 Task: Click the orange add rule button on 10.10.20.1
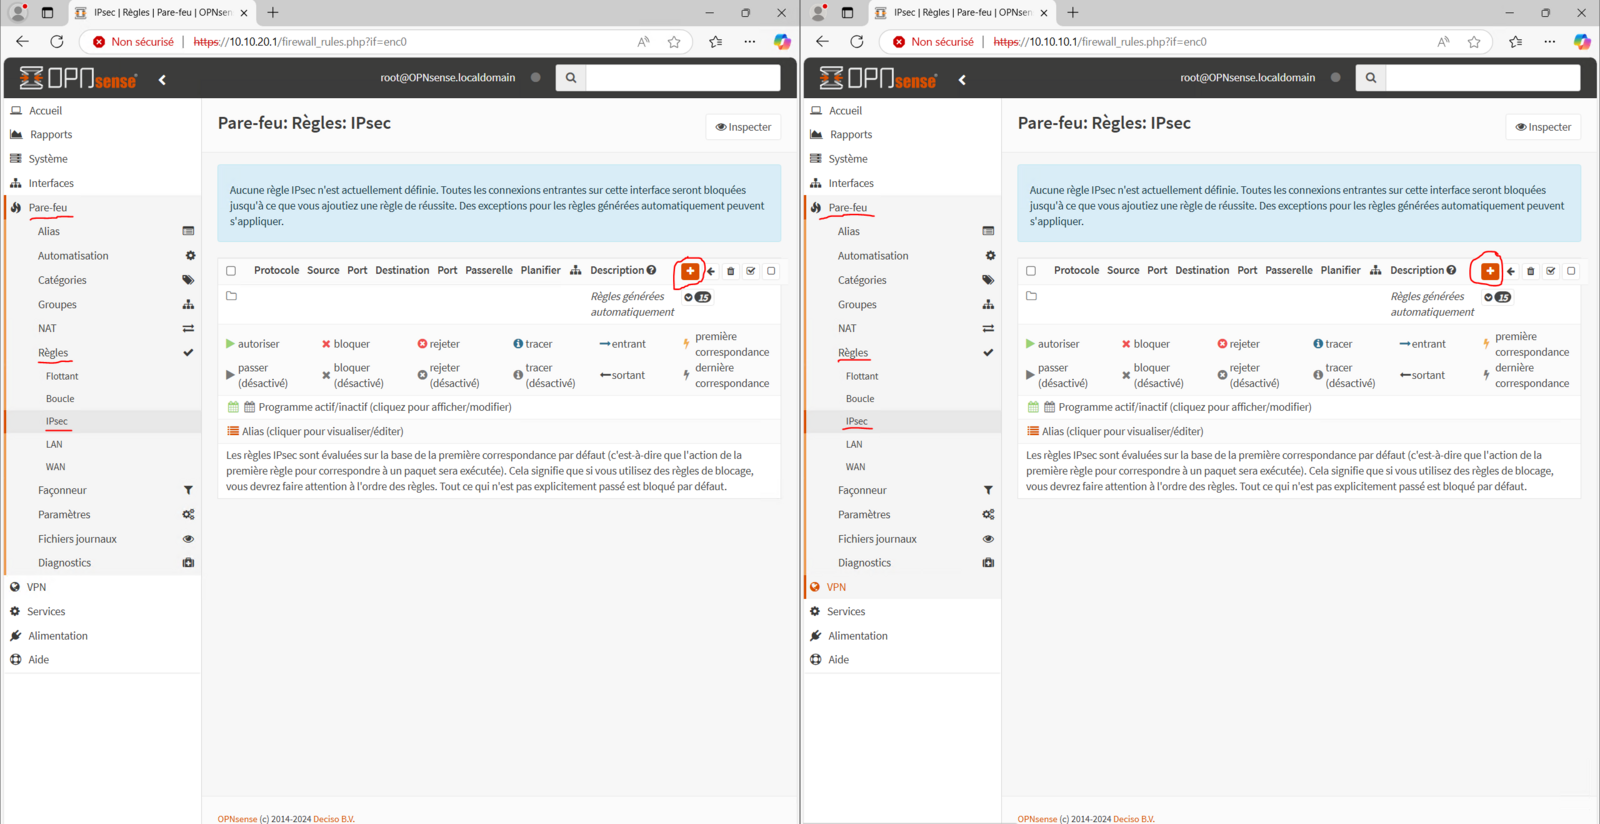coord(690,271)
